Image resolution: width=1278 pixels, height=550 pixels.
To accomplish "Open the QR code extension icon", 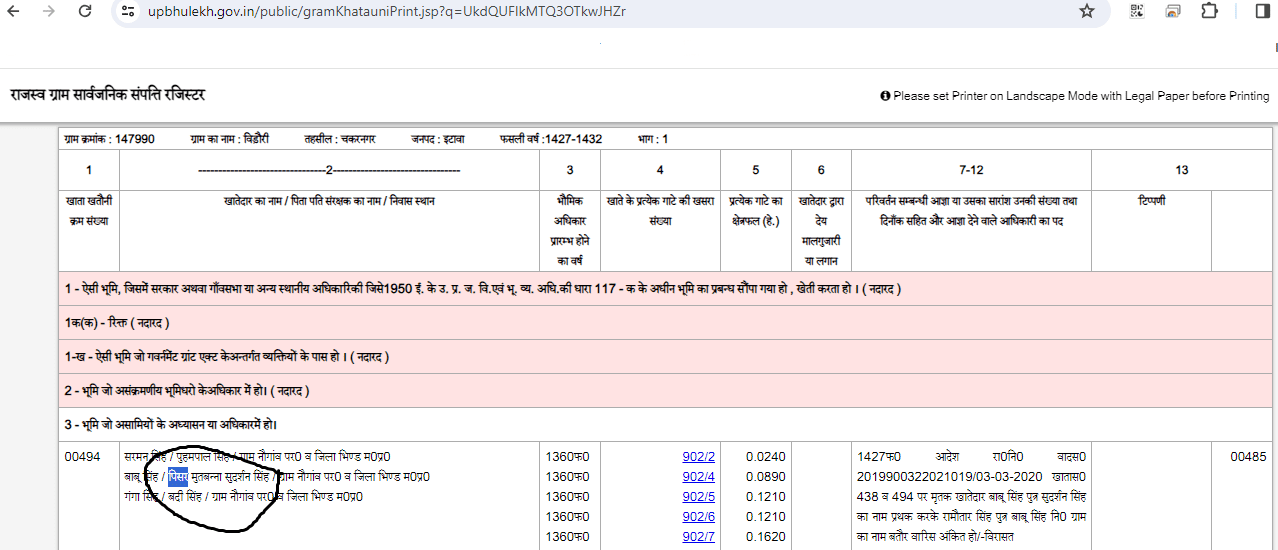I will click(1137, 11).
